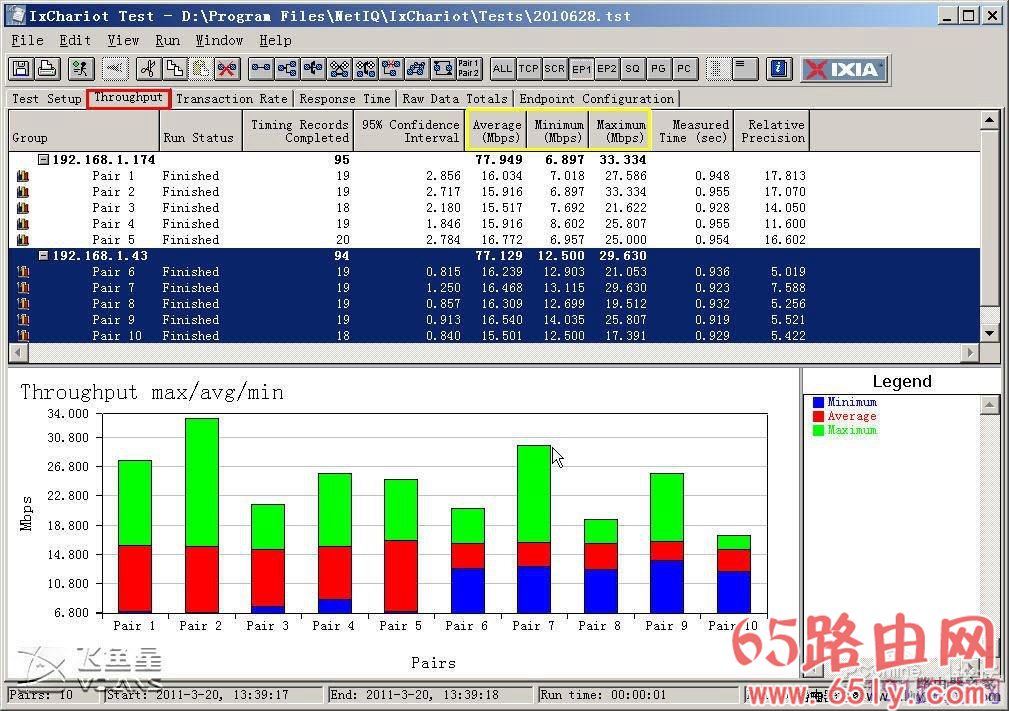Image resolution: width=1009 pixels, height=711 pixels.
Task: Toggle the EP1 grouping button
Action: [x=581, y=69]
